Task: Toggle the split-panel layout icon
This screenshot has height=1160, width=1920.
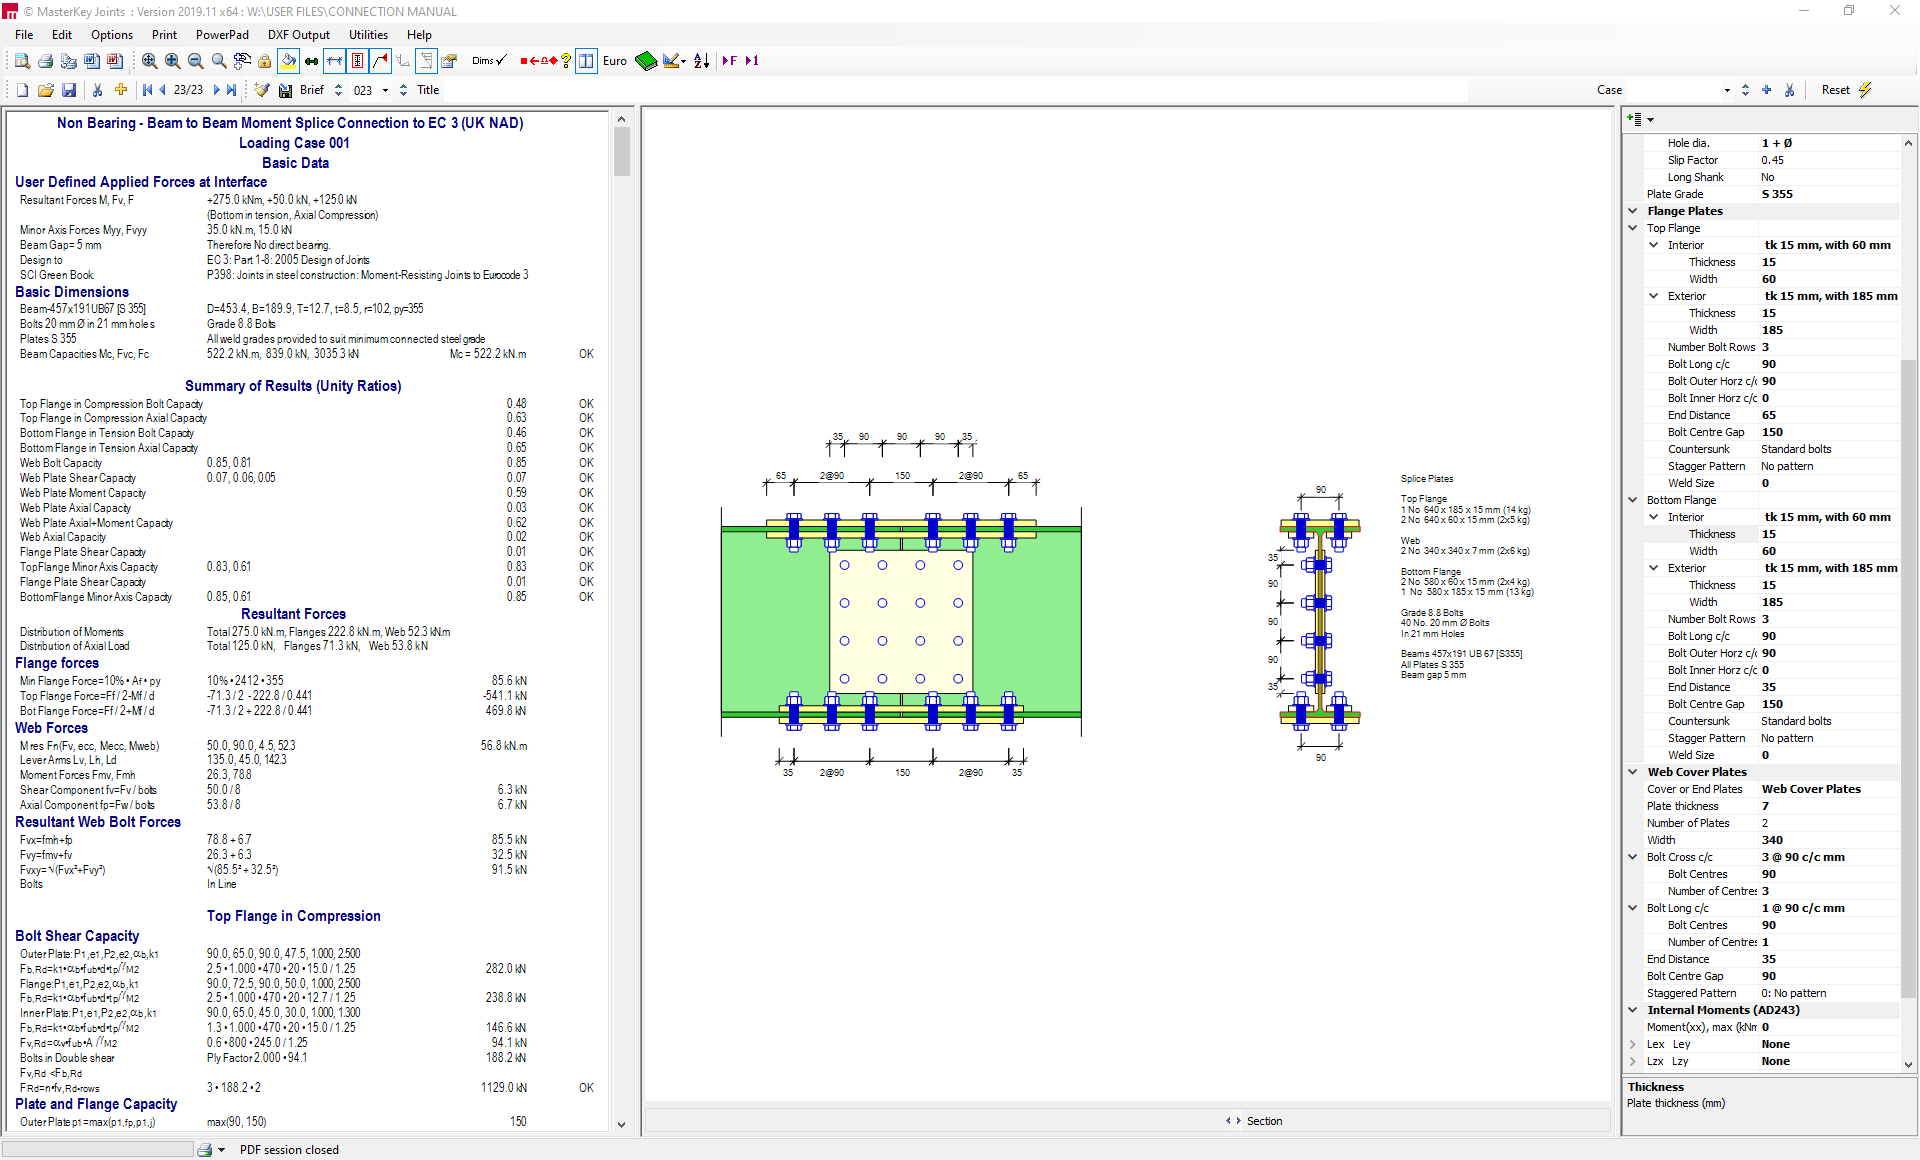Action: (x=587, y=61)
